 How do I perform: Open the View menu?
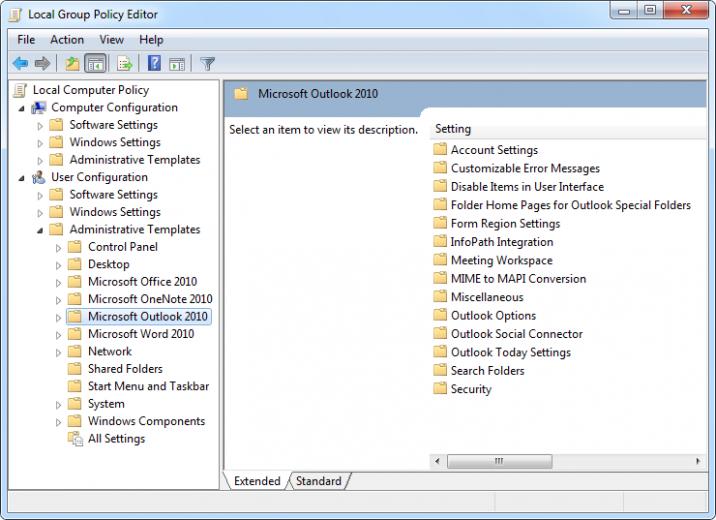[111, 40]
